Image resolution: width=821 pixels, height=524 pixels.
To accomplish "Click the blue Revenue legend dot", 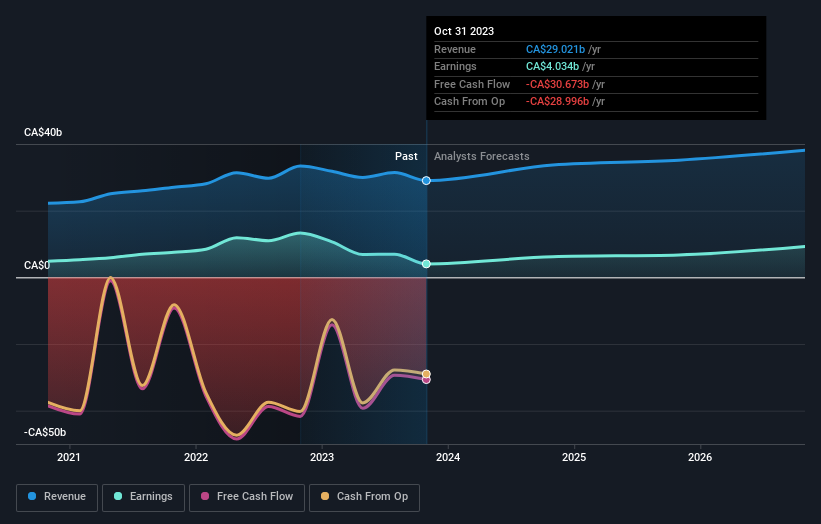I will (x=32, y=496).
